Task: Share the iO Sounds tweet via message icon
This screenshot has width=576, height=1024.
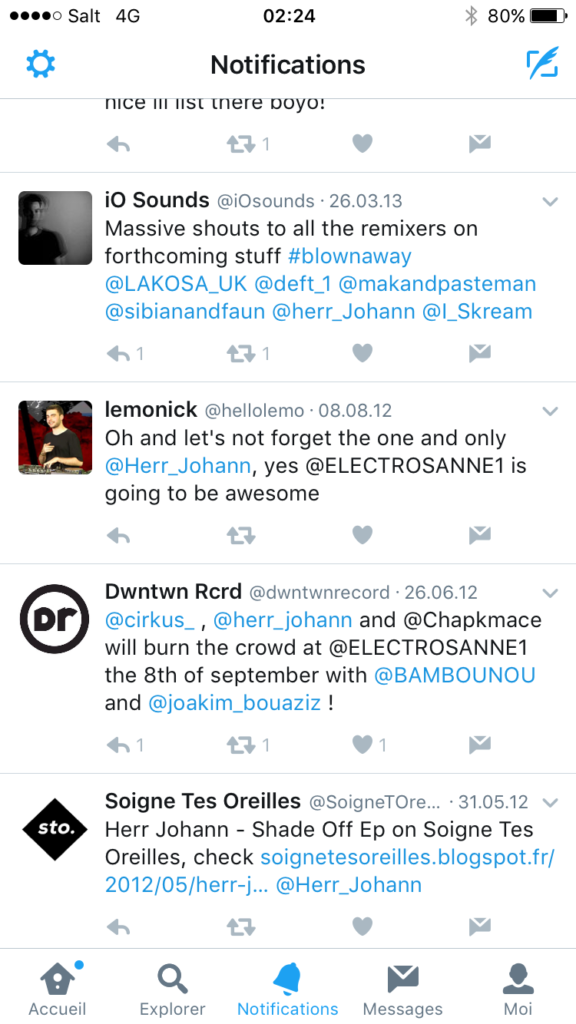Action: 480,353
